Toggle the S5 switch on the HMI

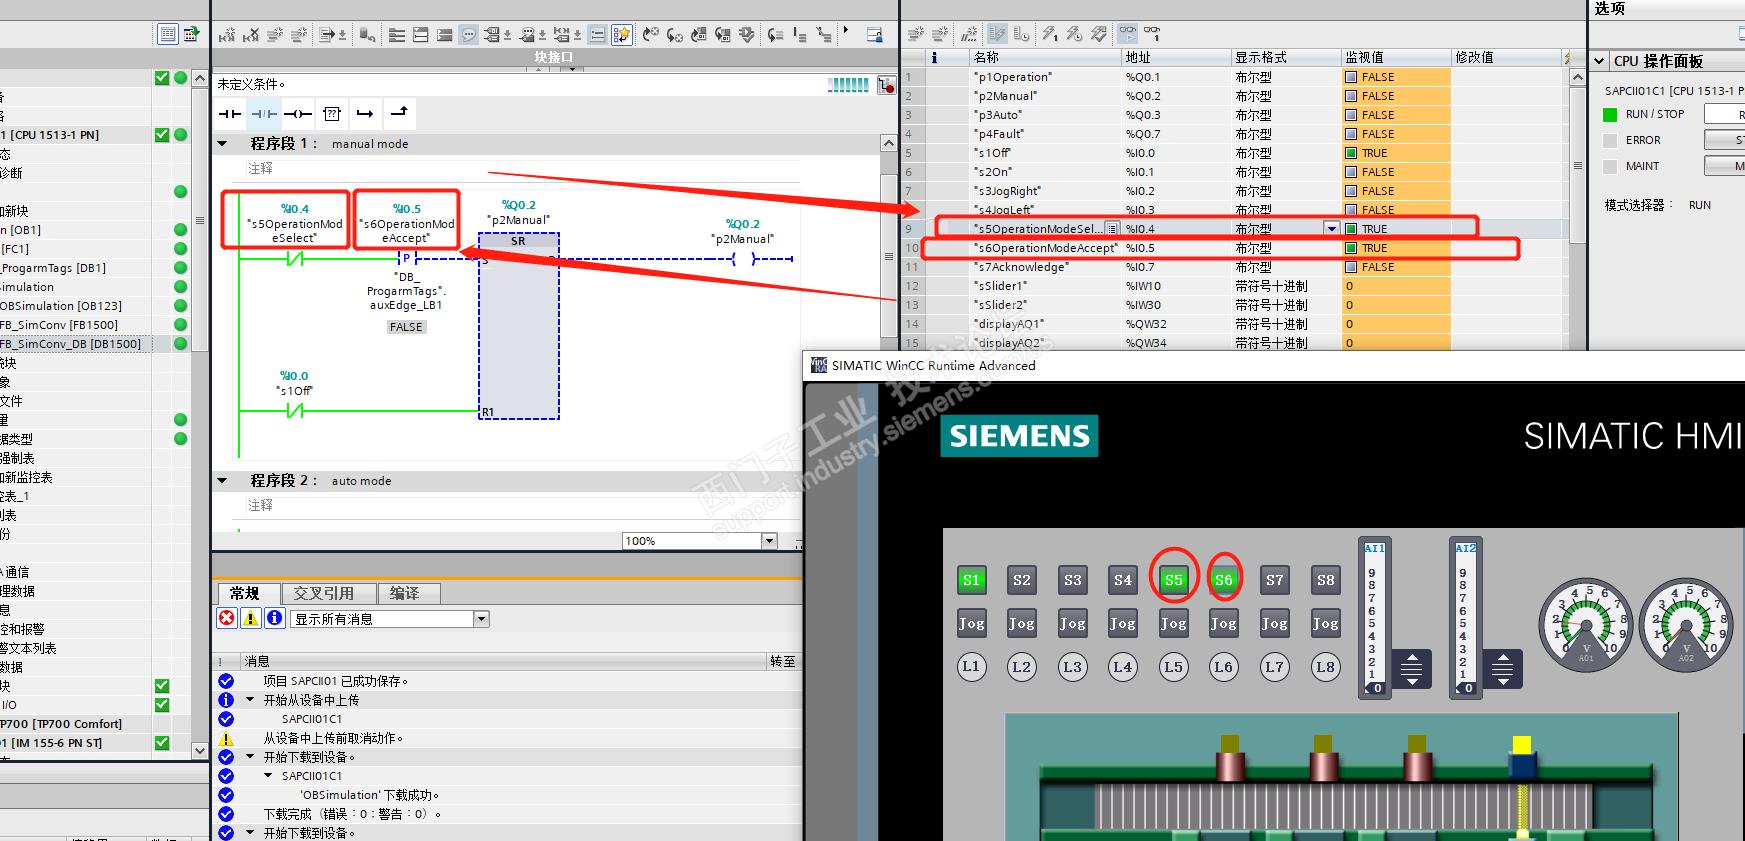pos(1173,580)
